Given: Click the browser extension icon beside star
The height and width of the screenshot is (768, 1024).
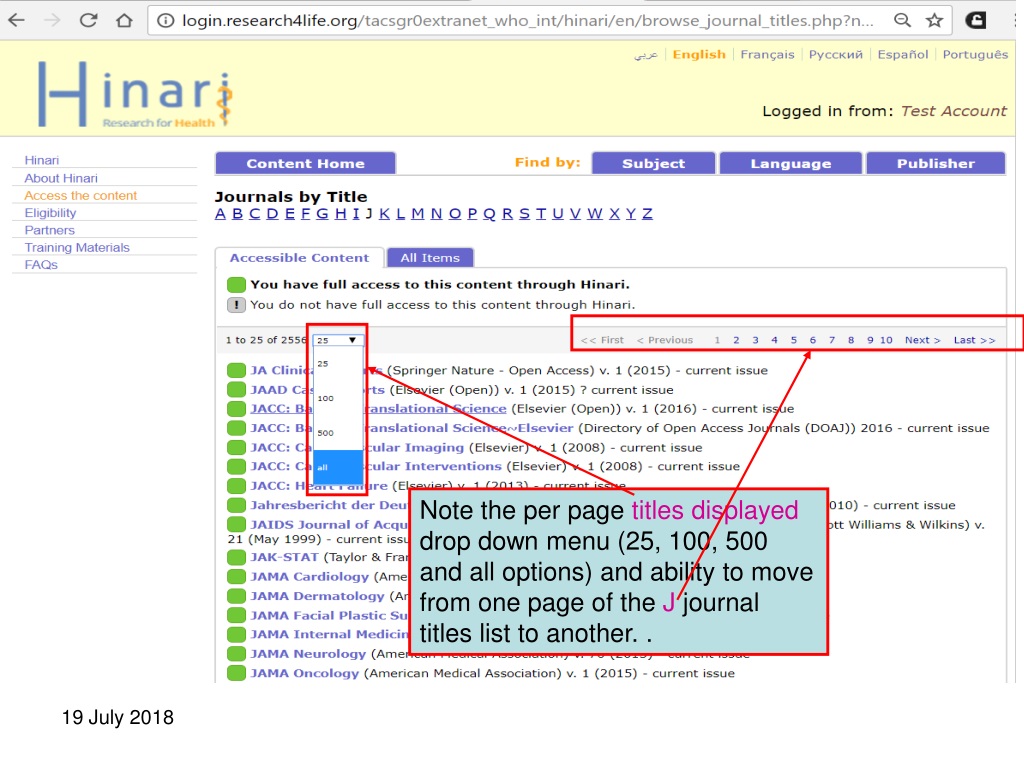Looking at the screenshot, I should [x=976, y=20].
